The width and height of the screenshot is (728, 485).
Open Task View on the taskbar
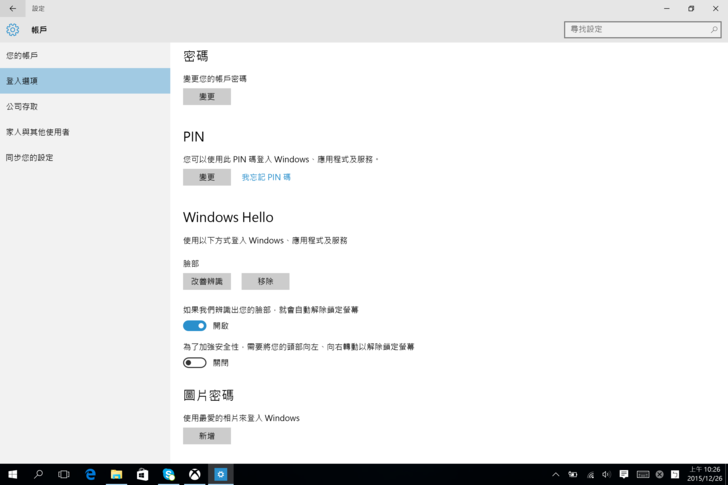pos(64,474)
